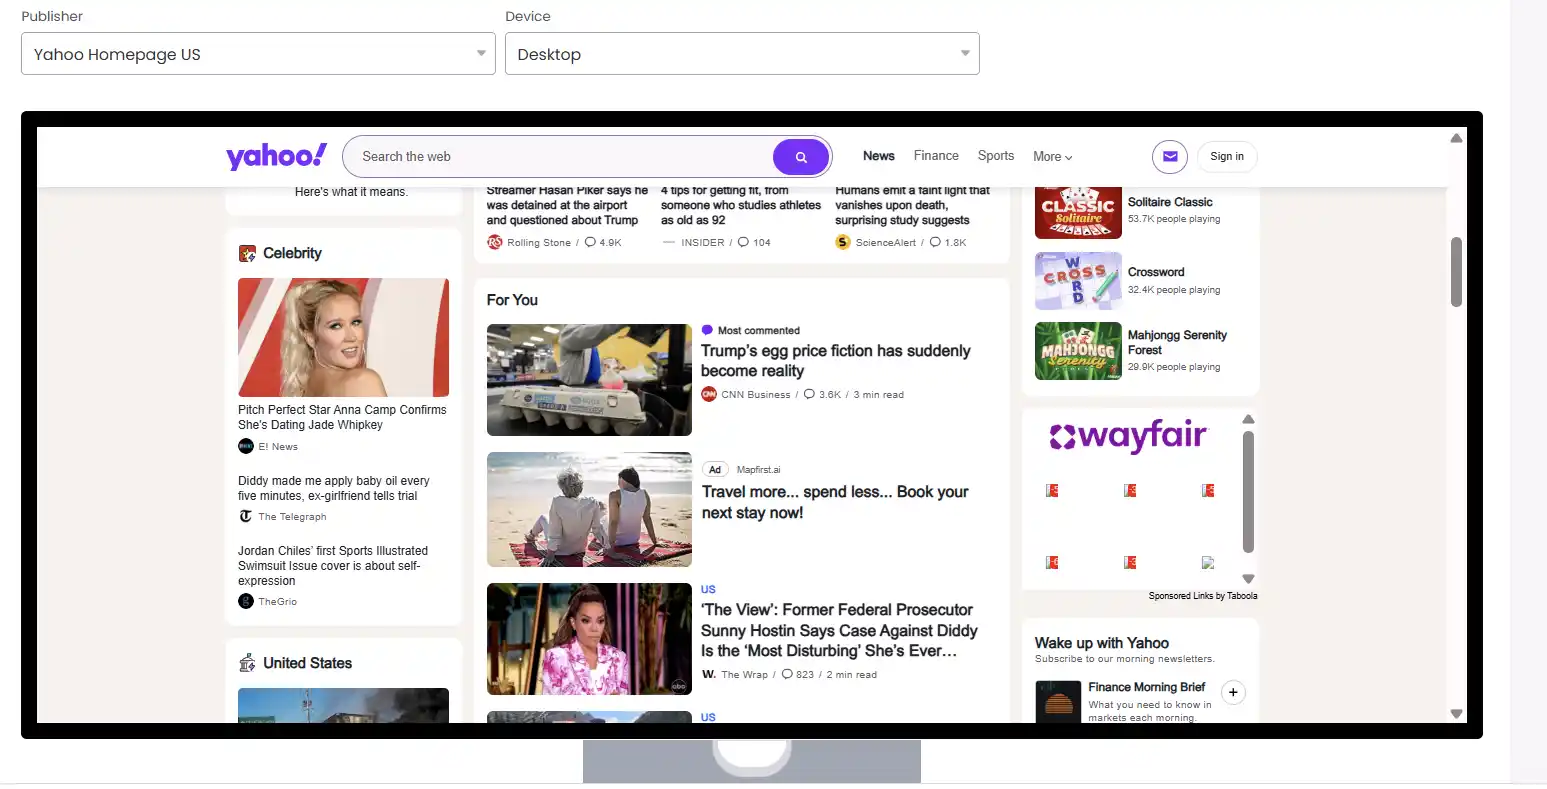The height and width of the screenshot is (789, 1547).
Task: Click the Ad badge on Mapfirst.ai
Action: point(715,469)
